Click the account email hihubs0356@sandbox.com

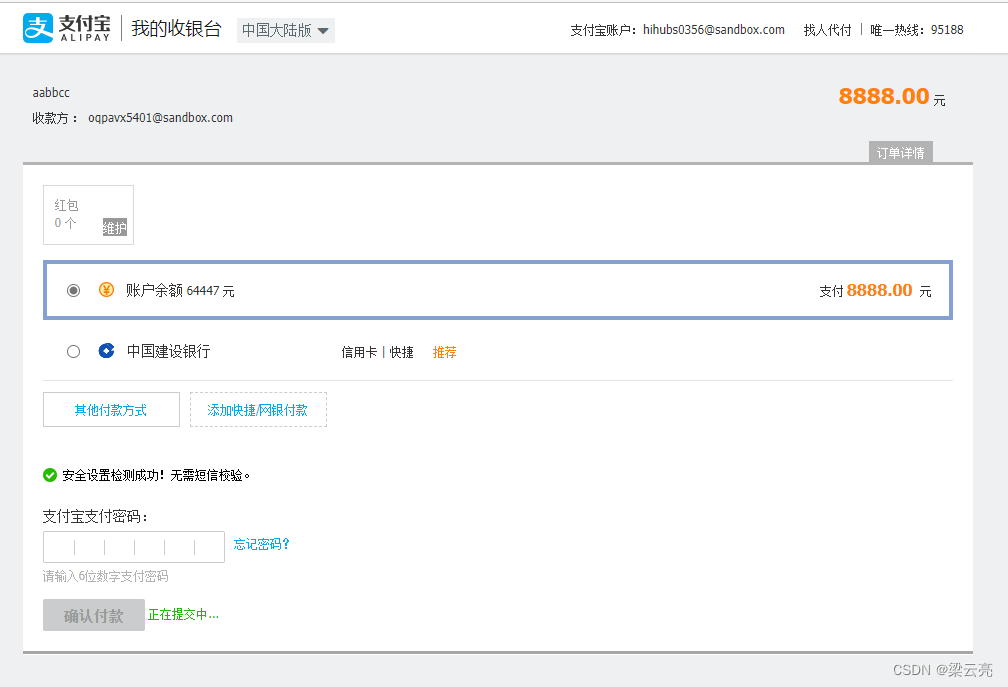pyautogui.click(x=714, y=30)
